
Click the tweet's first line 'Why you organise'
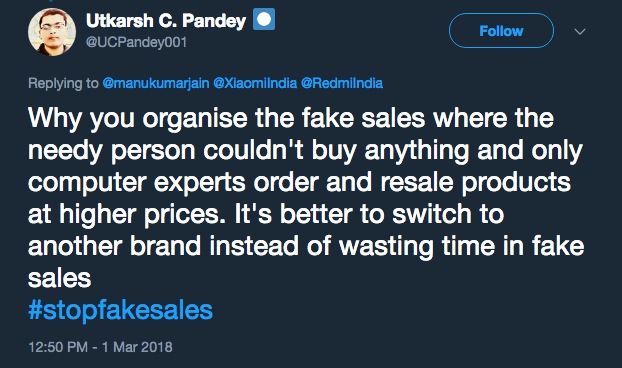click(x=138, y=119)
